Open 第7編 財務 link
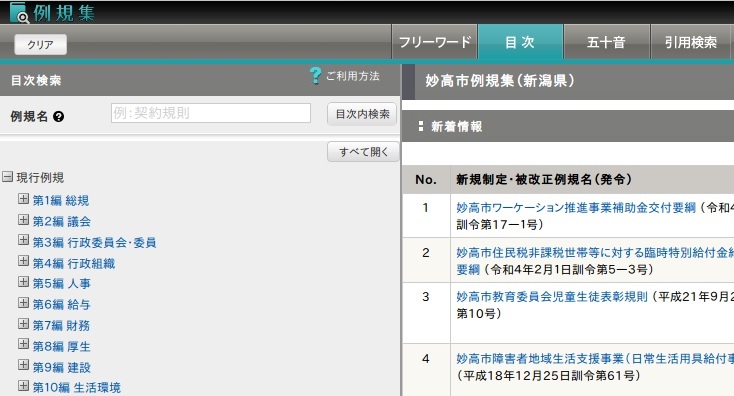 [61, 325]
